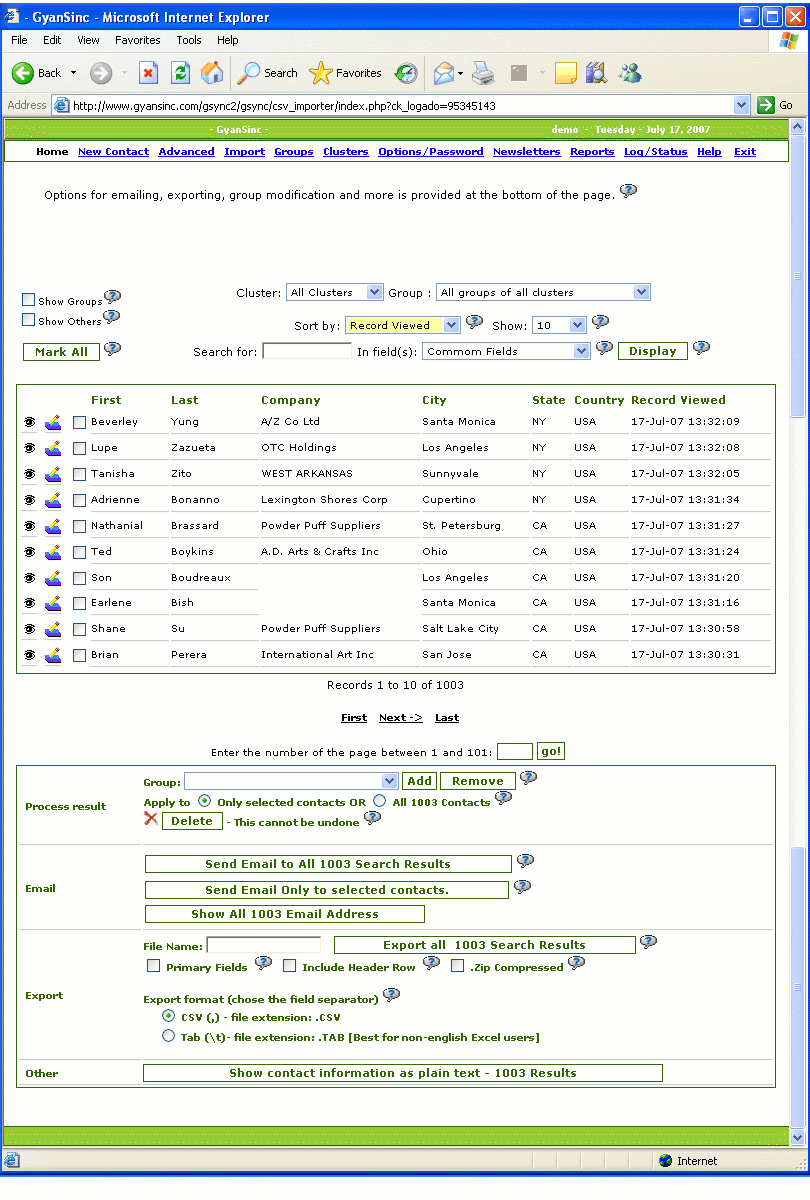Image resolution: width=810 pixels, height=1200 pixels.
Task: Click the red X delete icon
Action: coord(151,819)
